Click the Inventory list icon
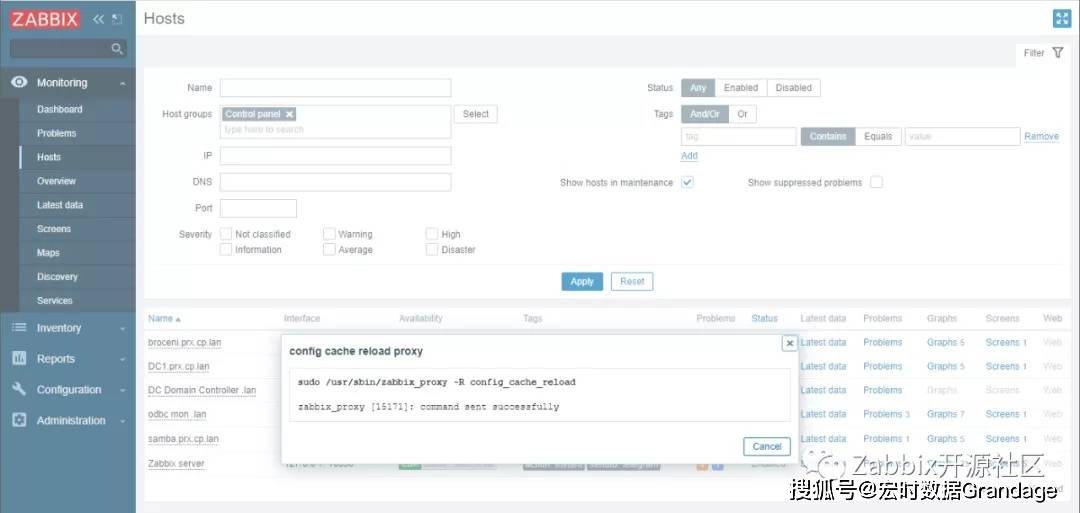The width and height of the screenshot is (1080, 513). point(19,328)
